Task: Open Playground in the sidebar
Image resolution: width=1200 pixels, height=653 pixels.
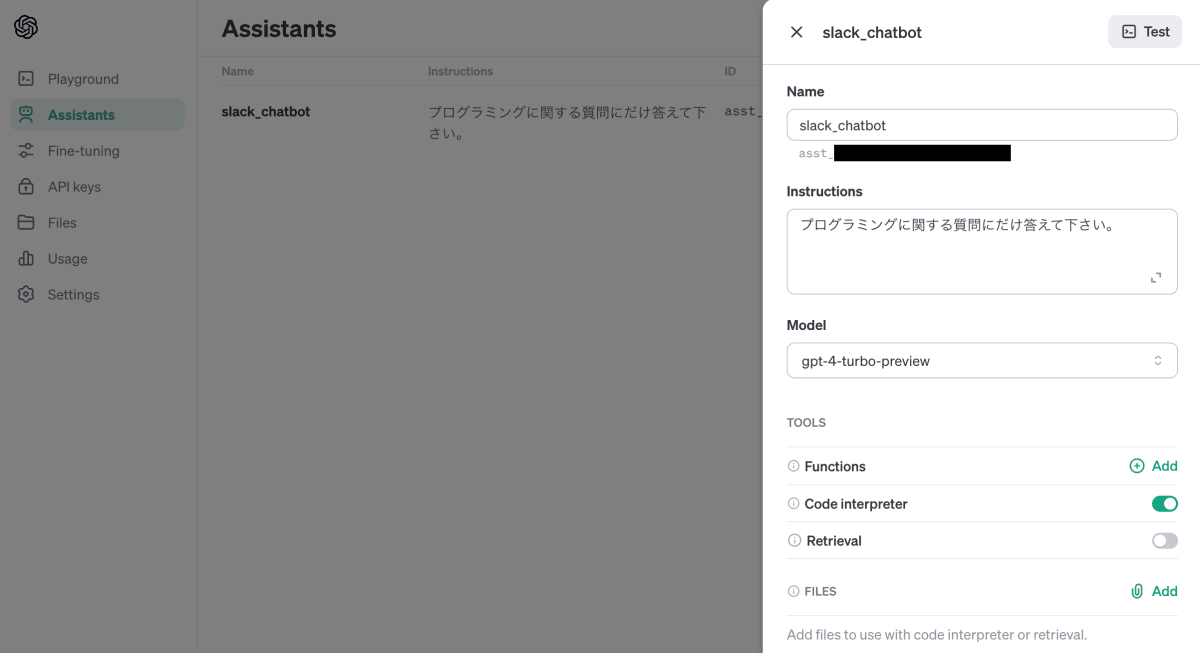Action: click(x=97, y=79)
